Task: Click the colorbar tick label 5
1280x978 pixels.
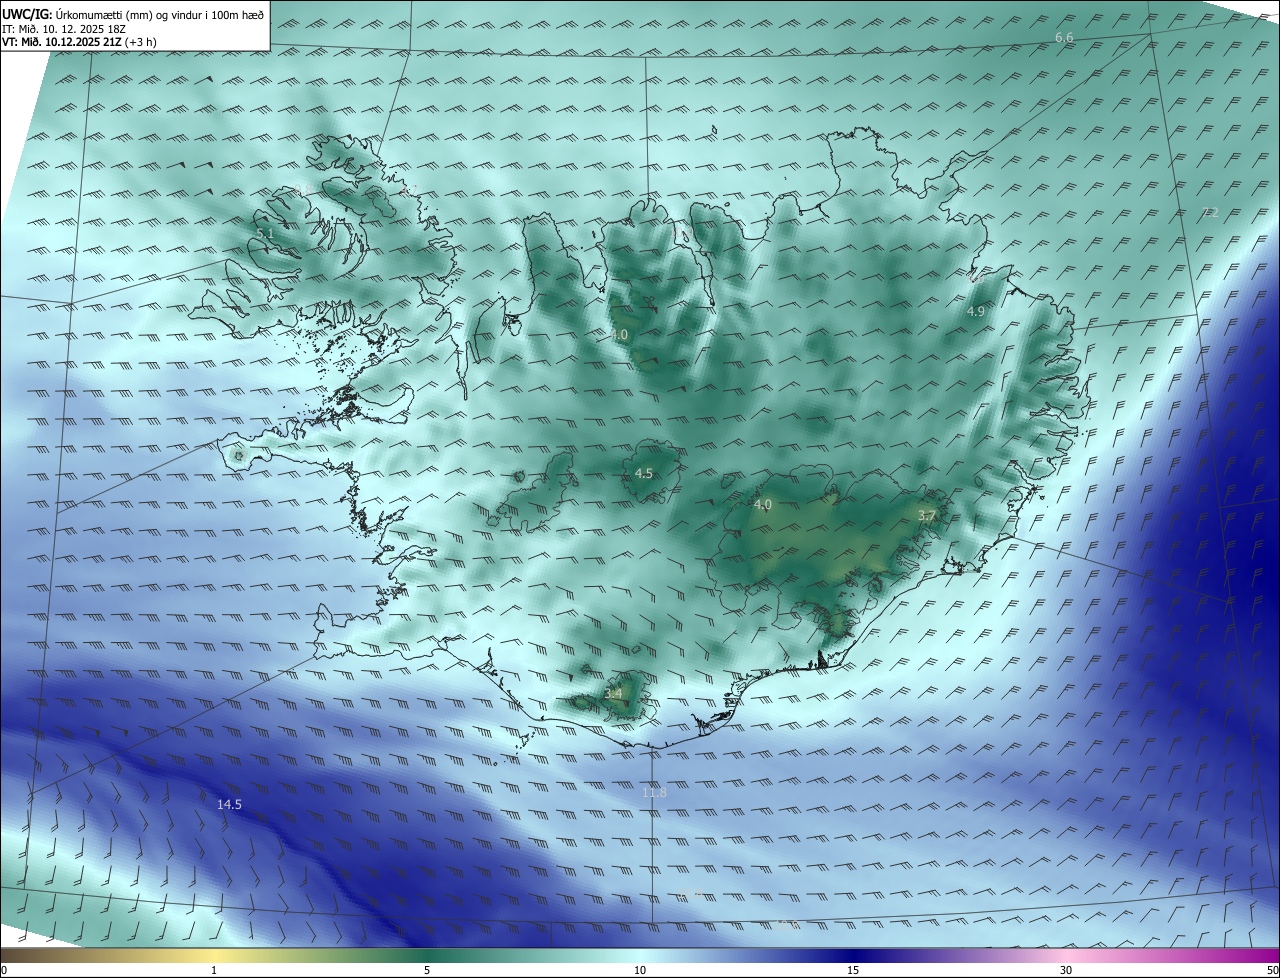Action: (x=427, y=971)
